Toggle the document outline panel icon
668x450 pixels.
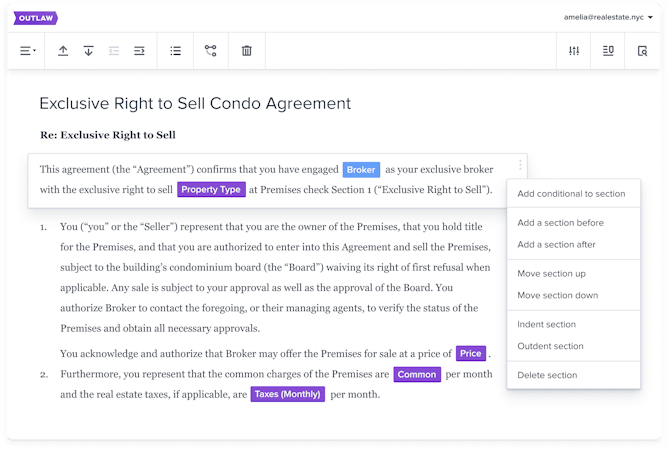[x=608, y=51]
